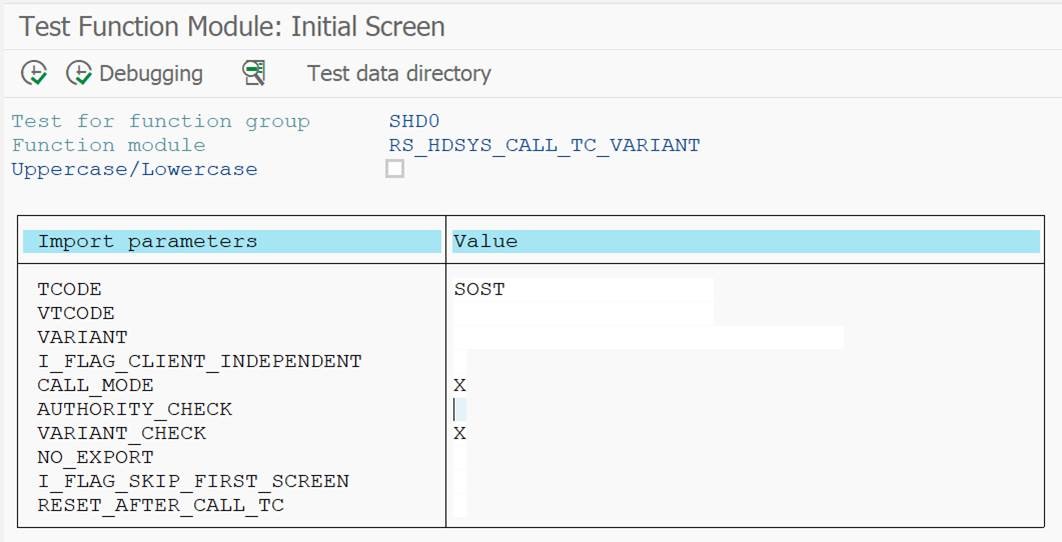Click the I_FLAG_CLIENT_INDEPENDENT value field
The height and width of the screenshot is (542, 1062).
click(460, 361)
